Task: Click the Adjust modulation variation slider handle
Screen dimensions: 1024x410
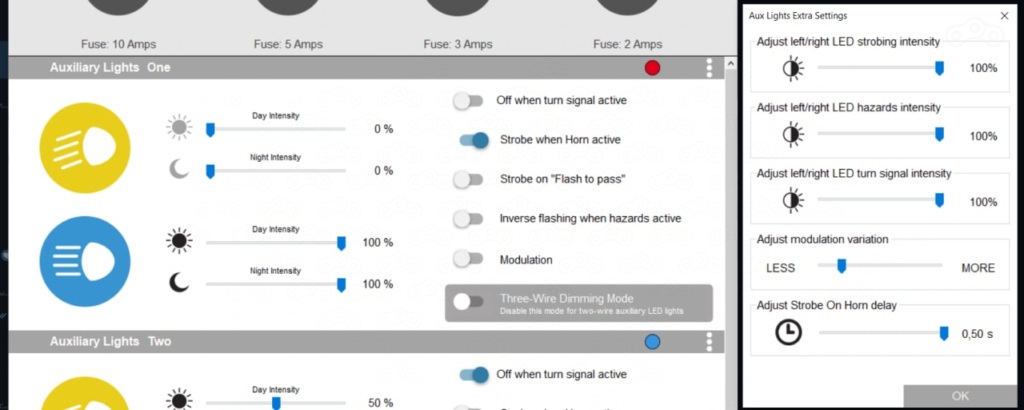Action: [x=841, y=266]
